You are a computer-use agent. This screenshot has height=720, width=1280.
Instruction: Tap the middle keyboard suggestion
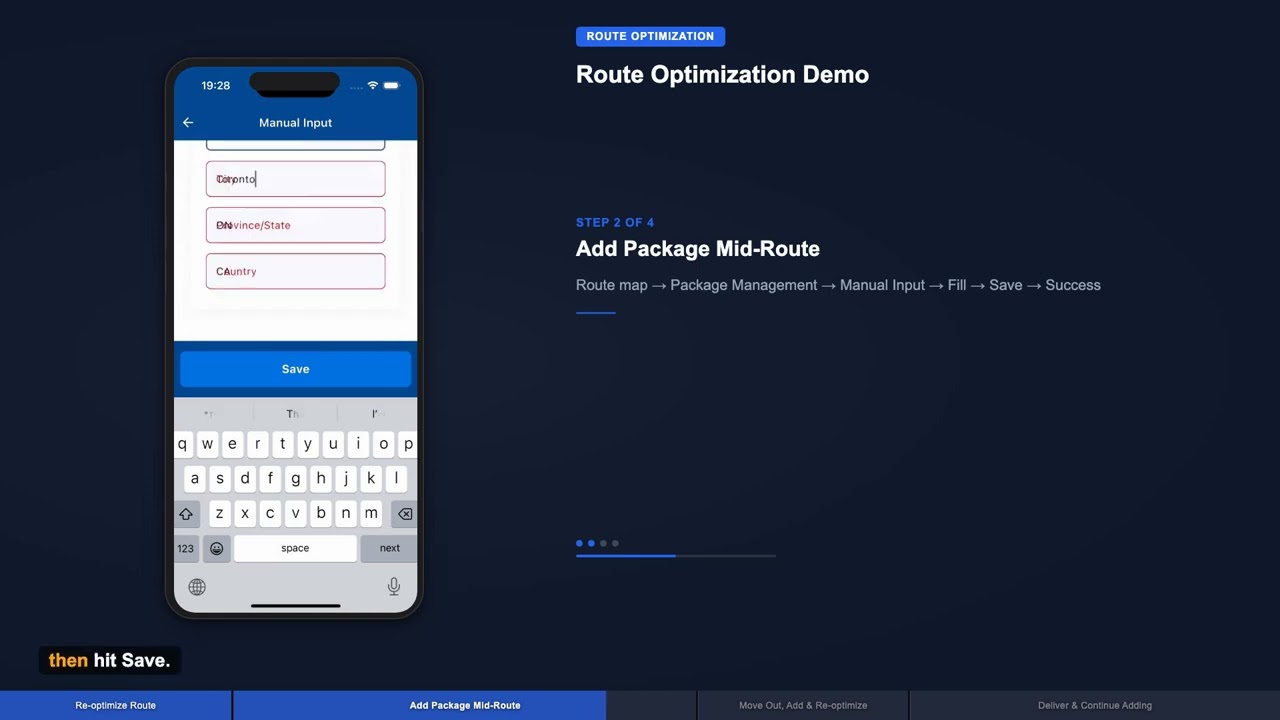(295, 413)
